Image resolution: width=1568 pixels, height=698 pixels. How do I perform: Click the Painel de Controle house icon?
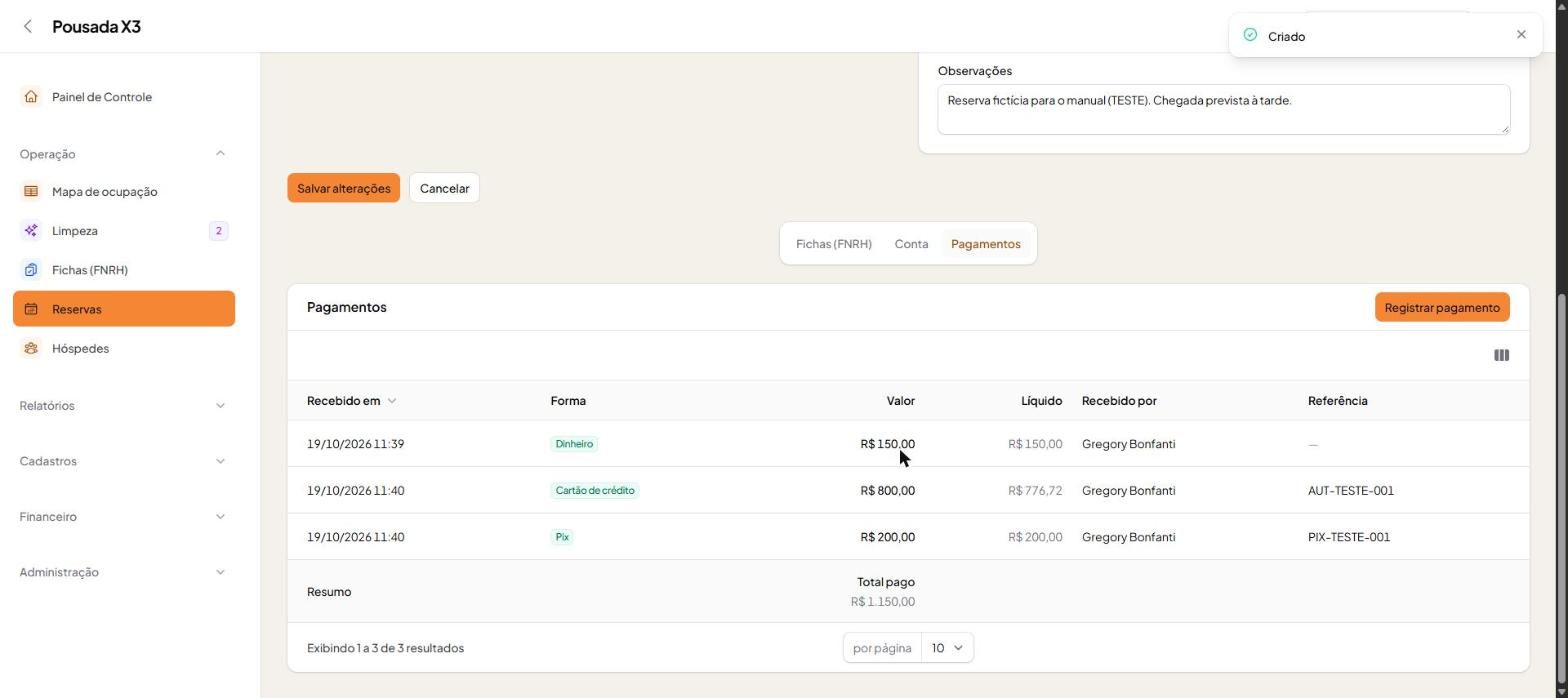31,97
